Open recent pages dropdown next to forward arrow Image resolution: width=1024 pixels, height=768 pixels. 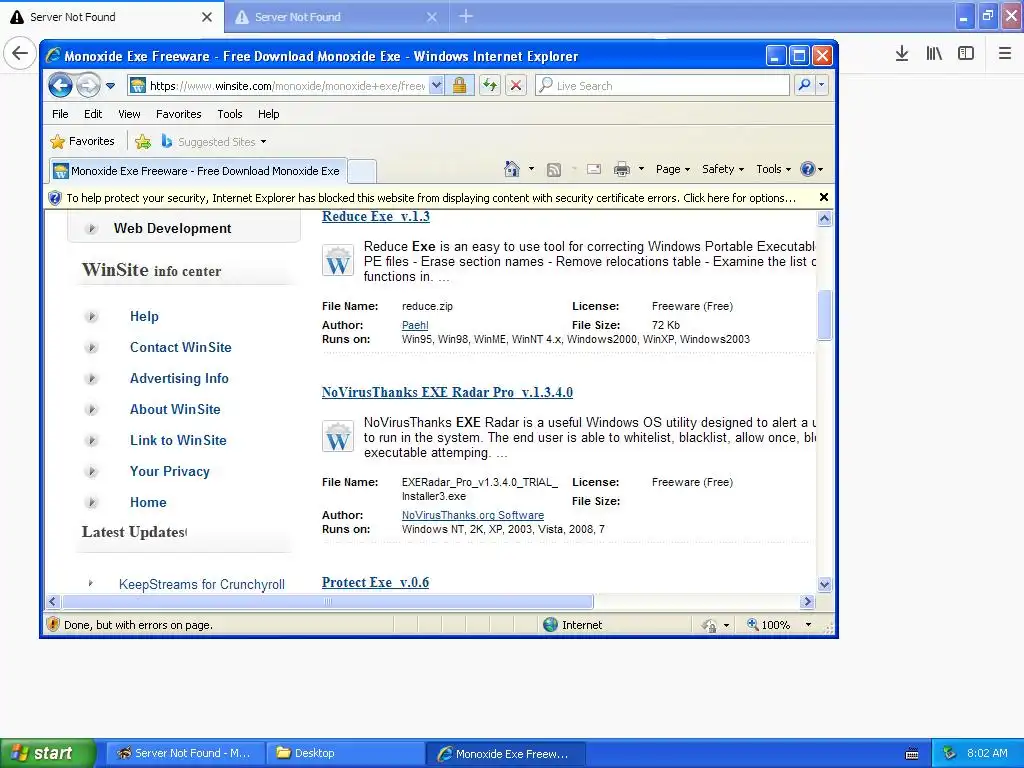pos(110,86)
